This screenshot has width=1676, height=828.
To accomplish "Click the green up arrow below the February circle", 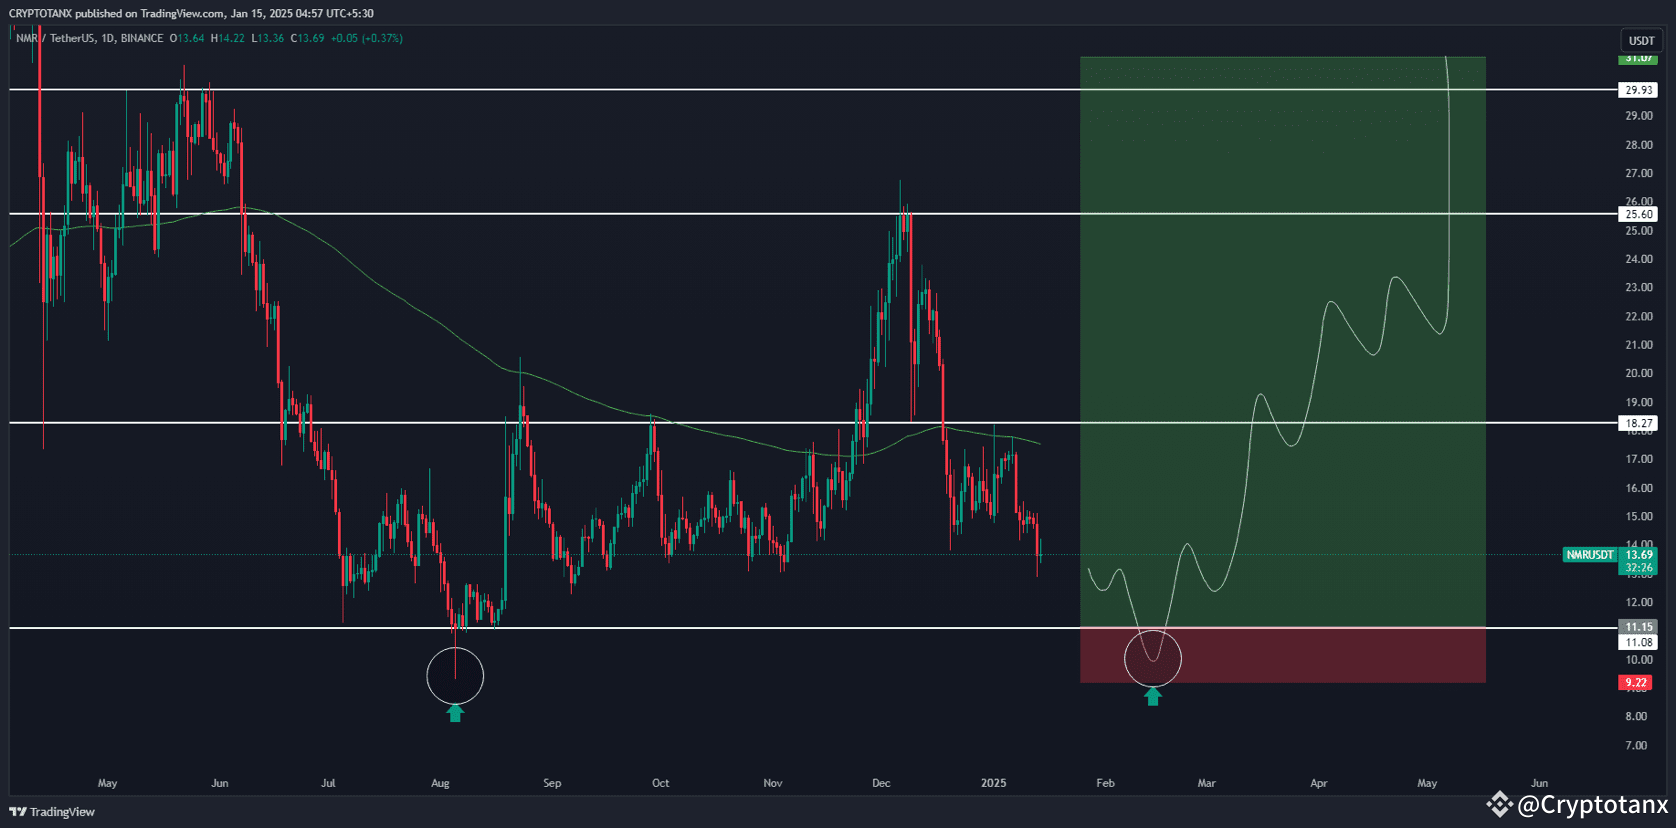I will click(1153, 696).
